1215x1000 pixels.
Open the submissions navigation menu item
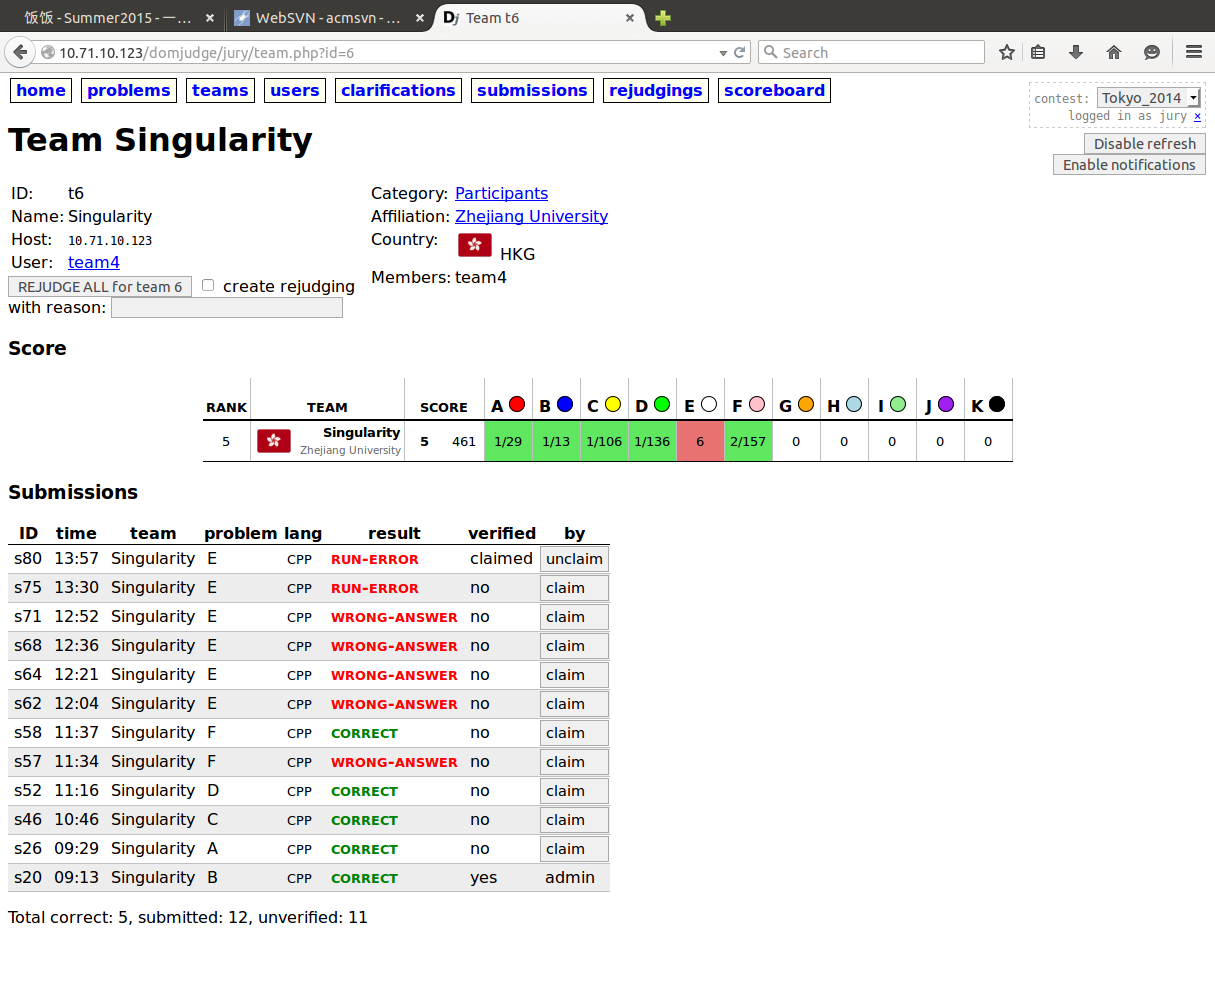tap(532, 90)
